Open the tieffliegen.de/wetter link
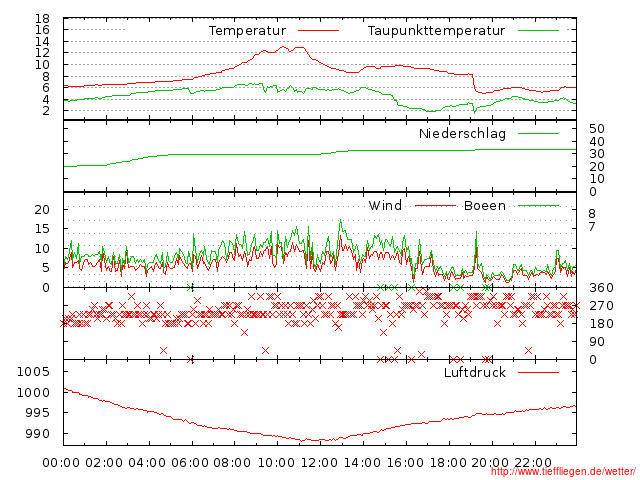640x480 pixels. [x=563, y=472]
